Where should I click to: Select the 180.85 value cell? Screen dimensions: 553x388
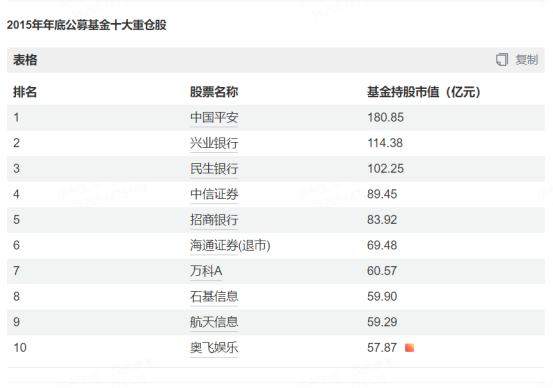coord(385,117)
